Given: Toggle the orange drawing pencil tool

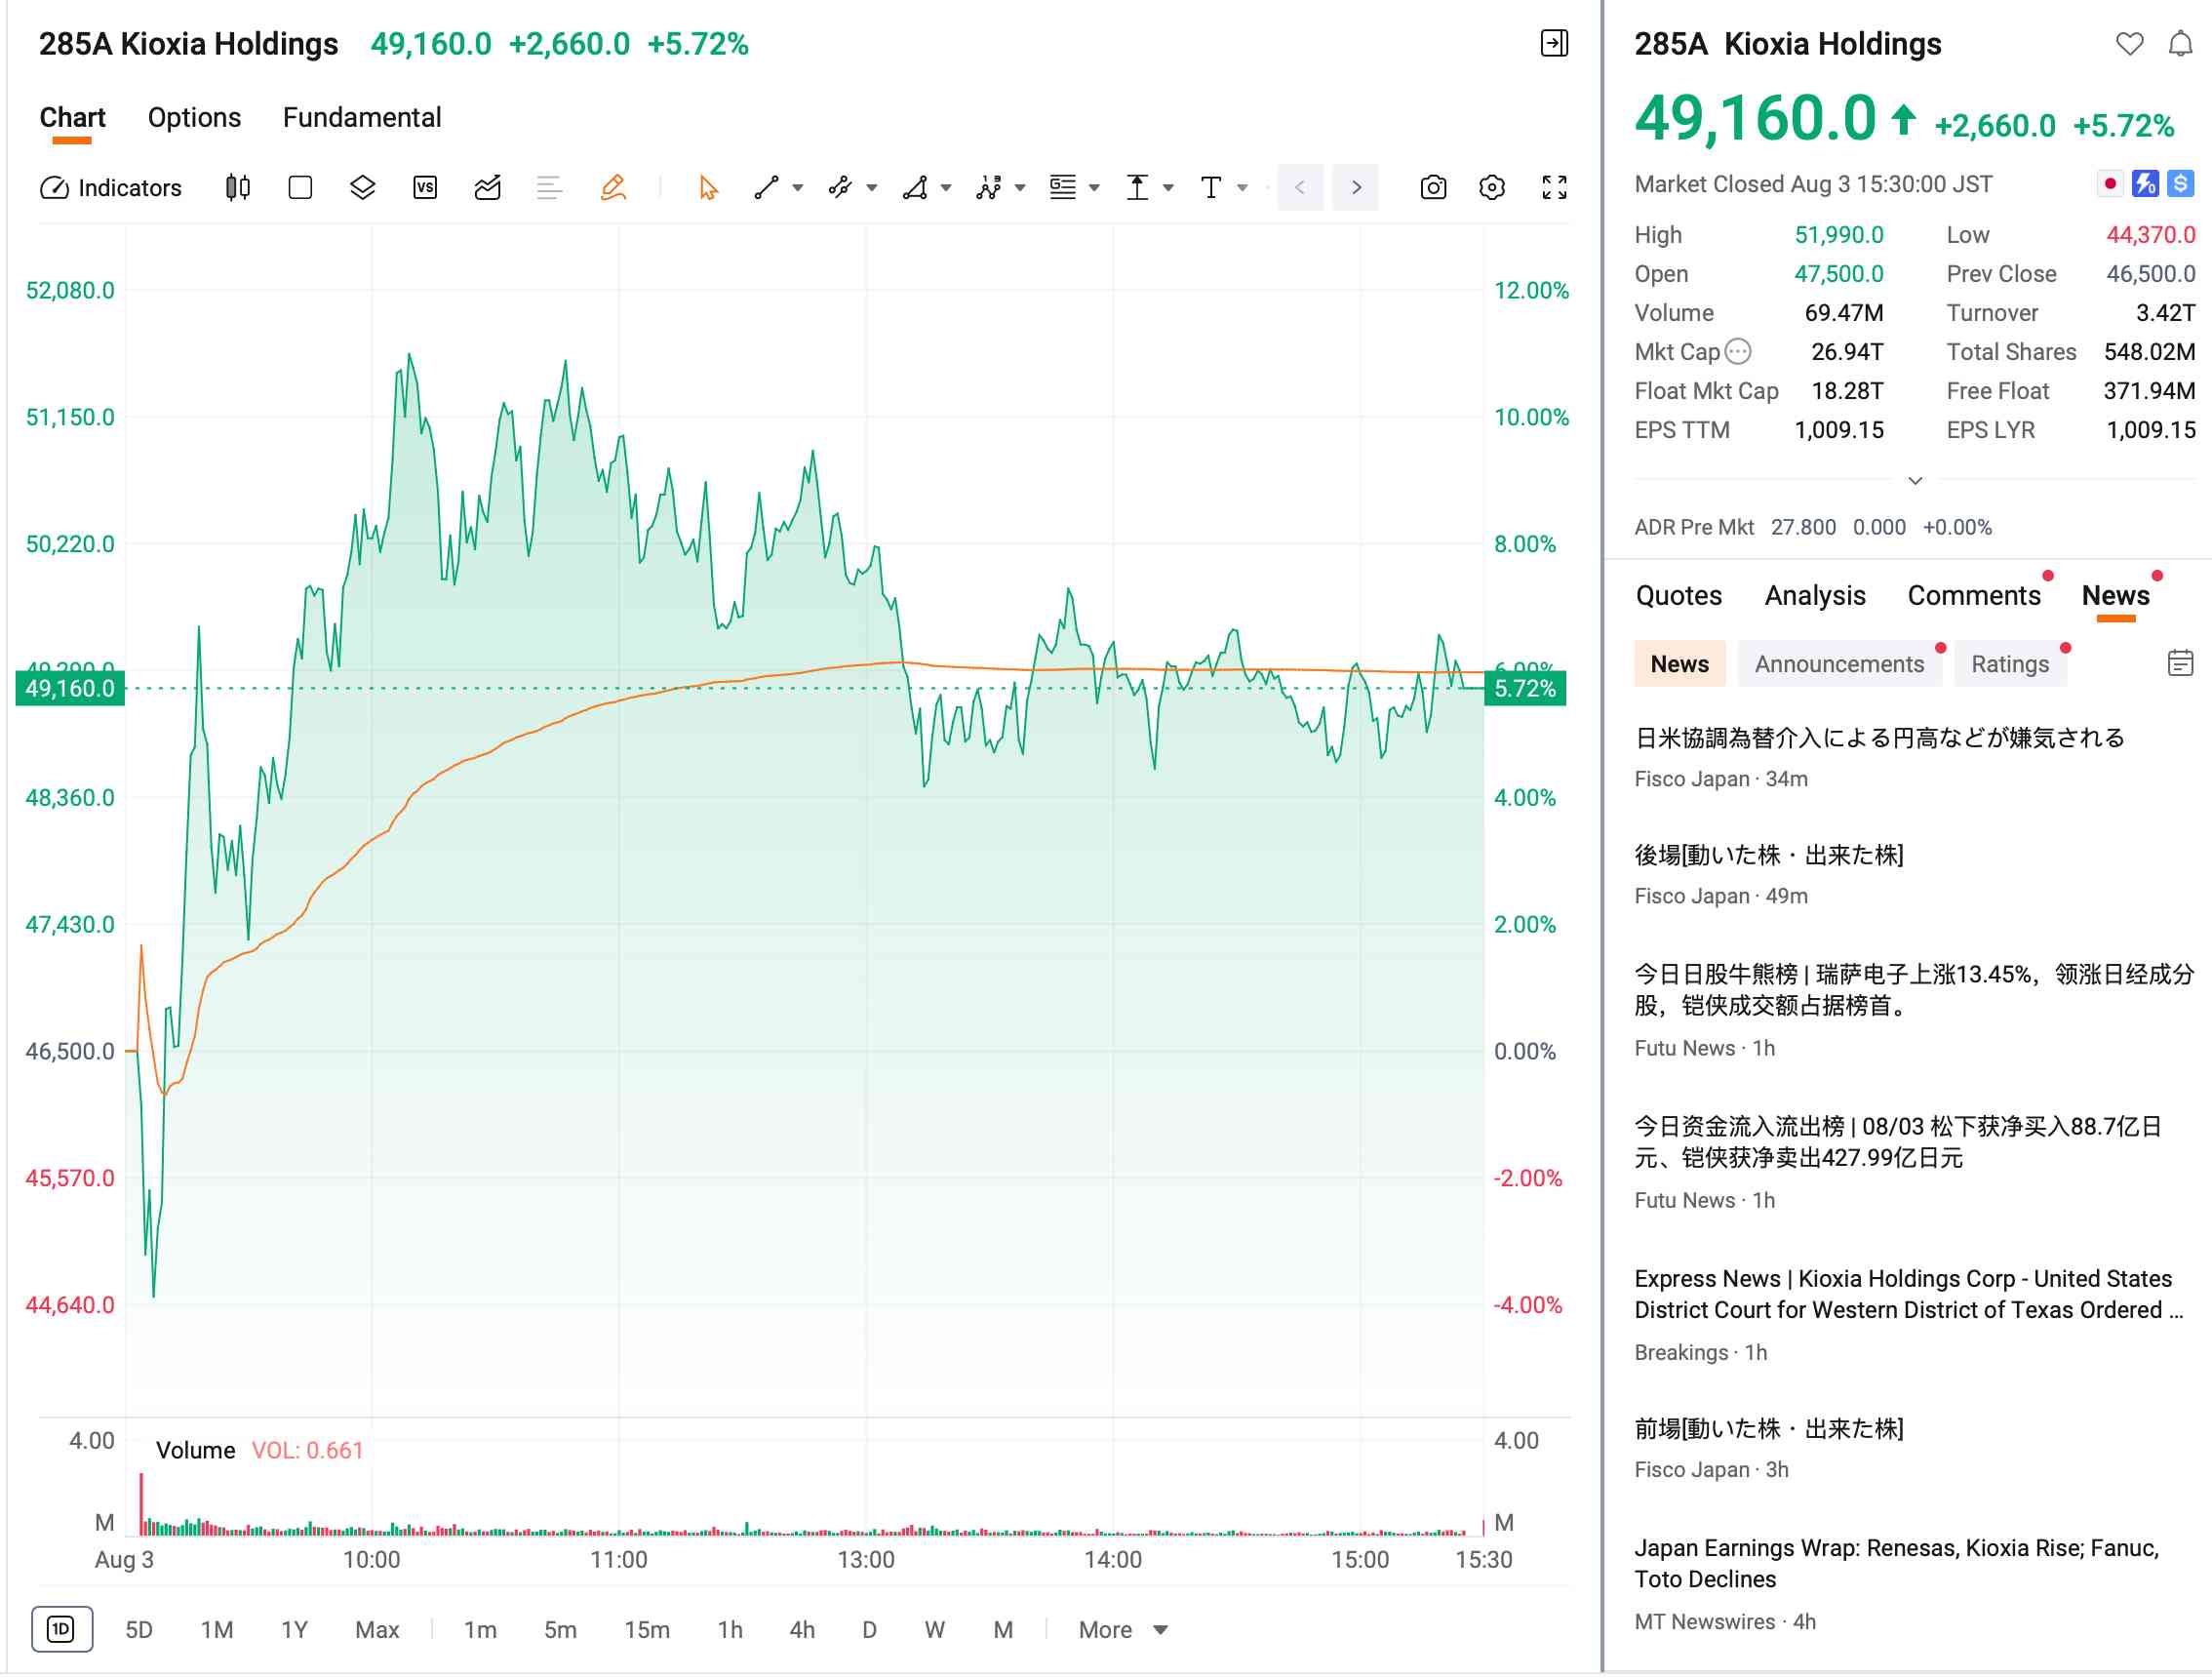Looking at the screenshot, I should 613,188.
